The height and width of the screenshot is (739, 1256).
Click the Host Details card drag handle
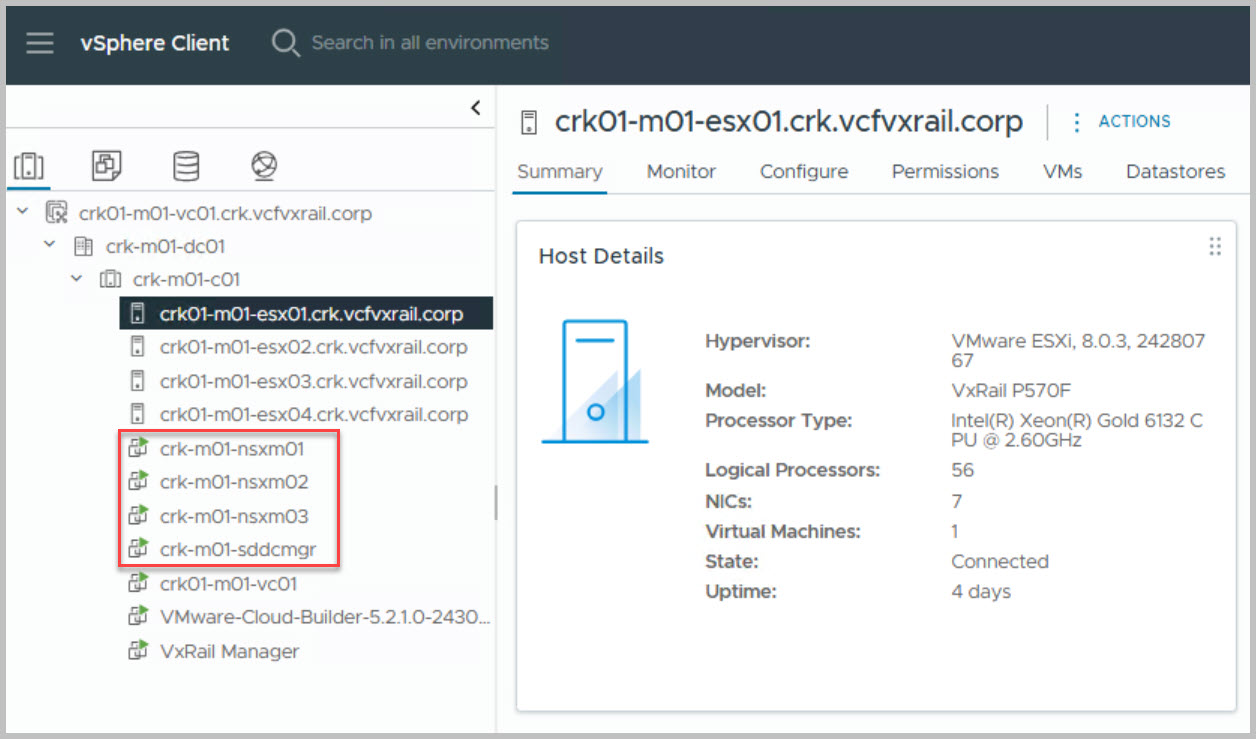pyautogui.click(x=1215, y=247)
